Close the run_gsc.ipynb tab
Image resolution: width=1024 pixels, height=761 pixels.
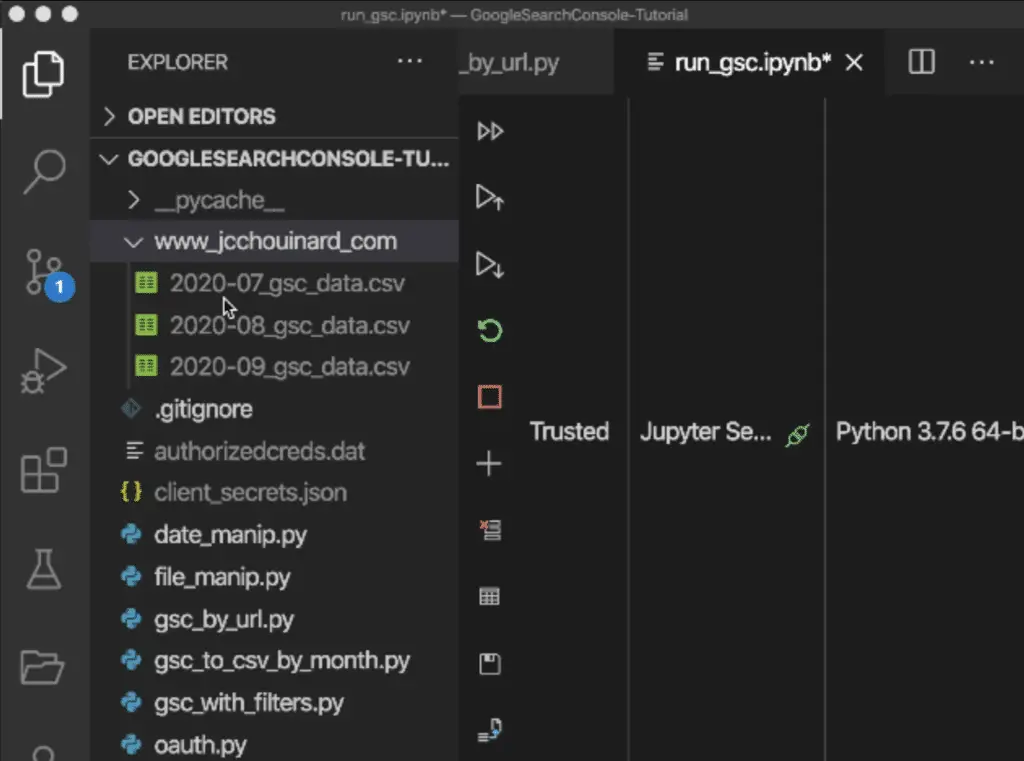(x=854, y=63)
